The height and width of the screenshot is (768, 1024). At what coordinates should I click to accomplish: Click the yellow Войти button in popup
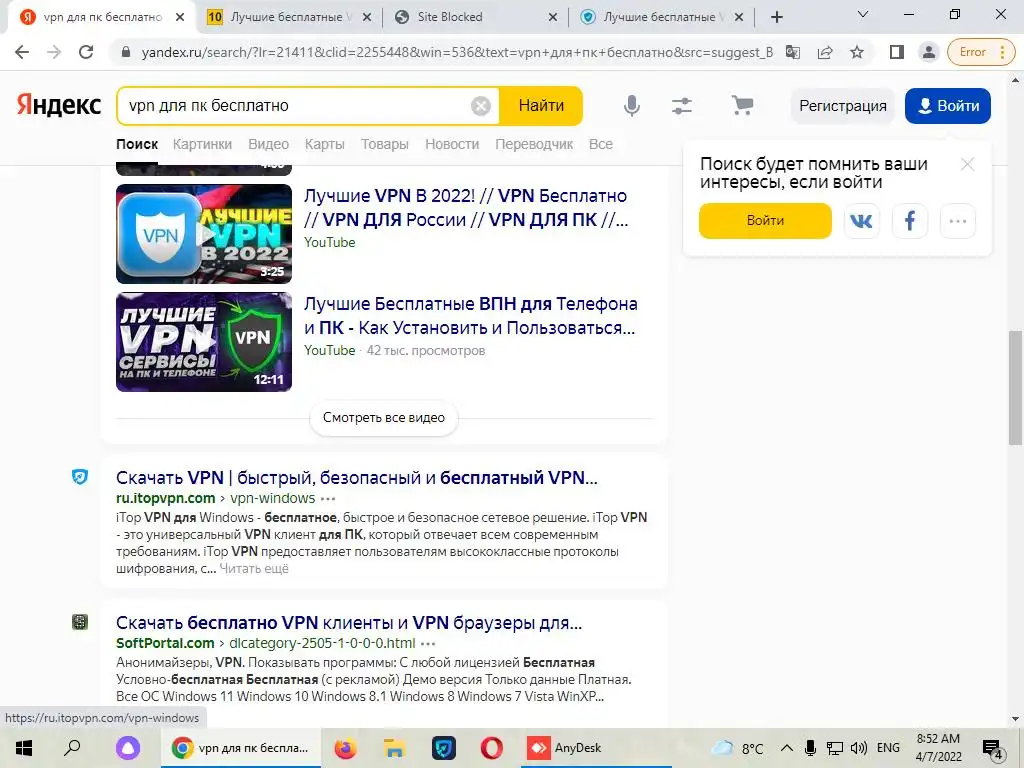(765, 221)
